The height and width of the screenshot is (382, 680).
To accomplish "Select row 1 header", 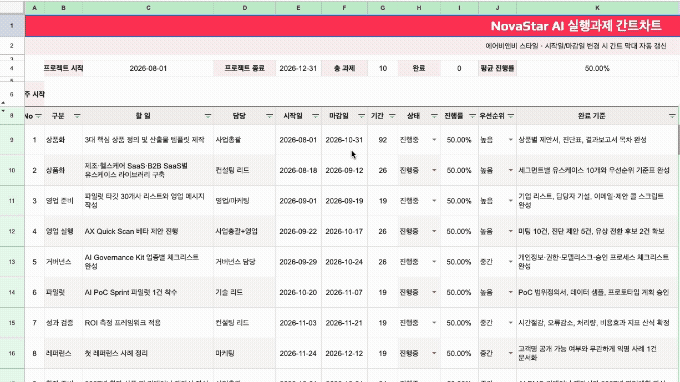I will (x=12, y=26).
